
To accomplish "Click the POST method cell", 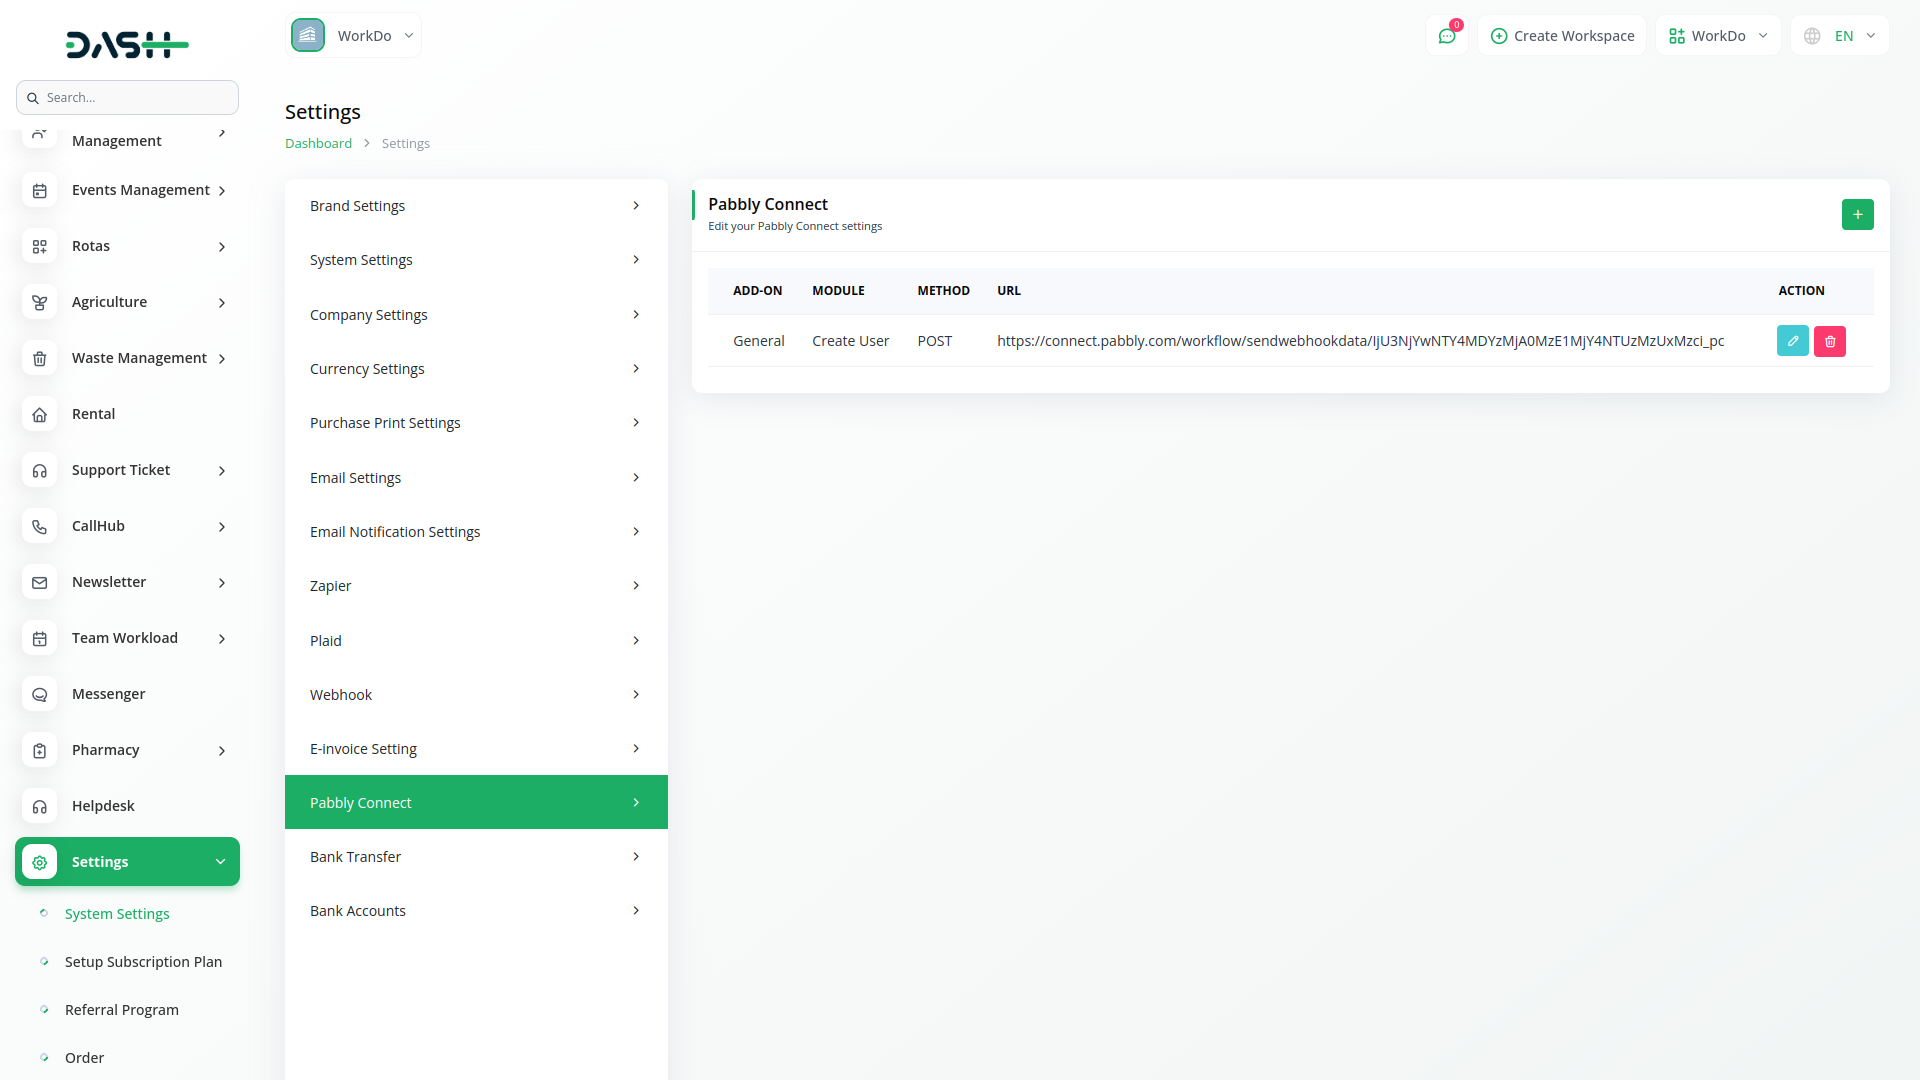I will [935, 341].
